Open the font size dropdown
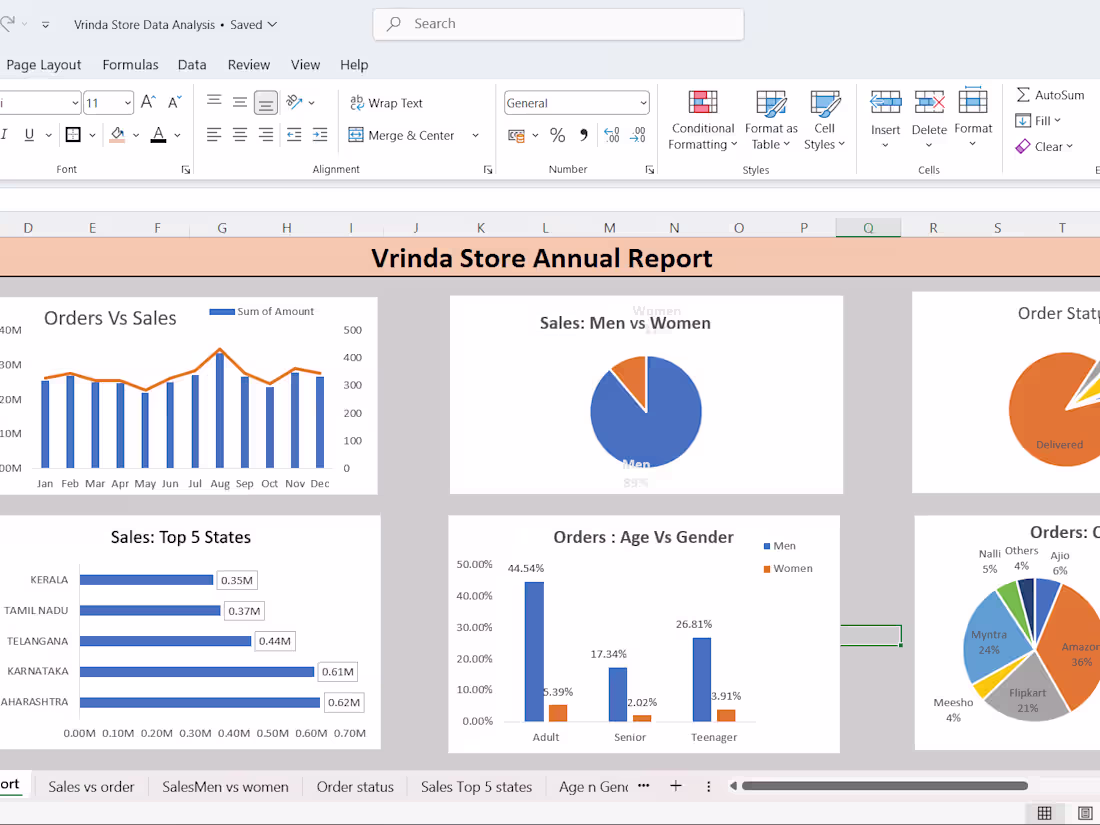This screenshot has height=825, width=1100. click(x=128, y=103)
